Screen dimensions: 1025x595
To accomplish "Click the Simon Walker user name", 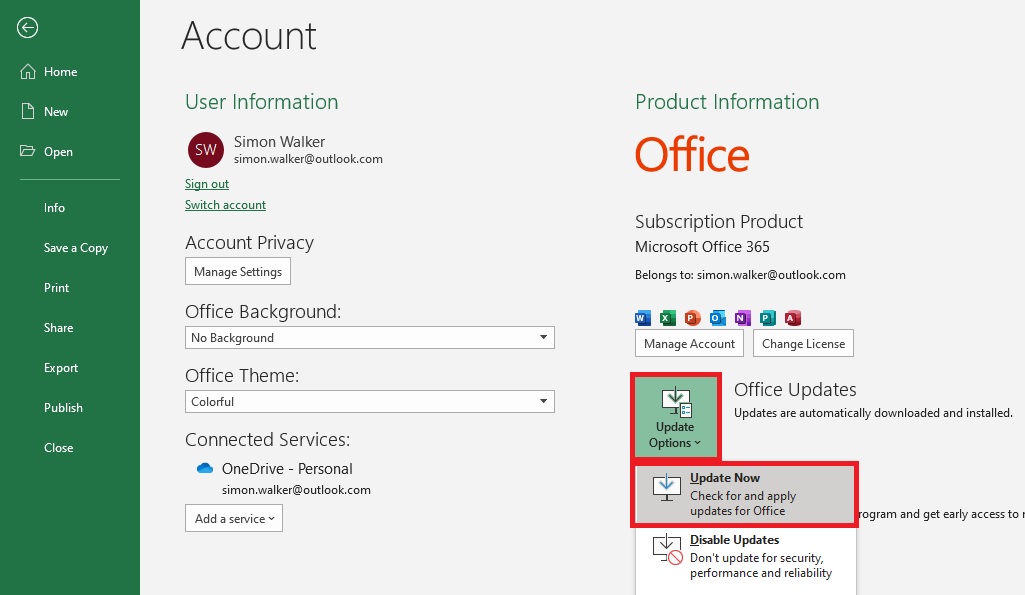I will [x=279, y=141].
